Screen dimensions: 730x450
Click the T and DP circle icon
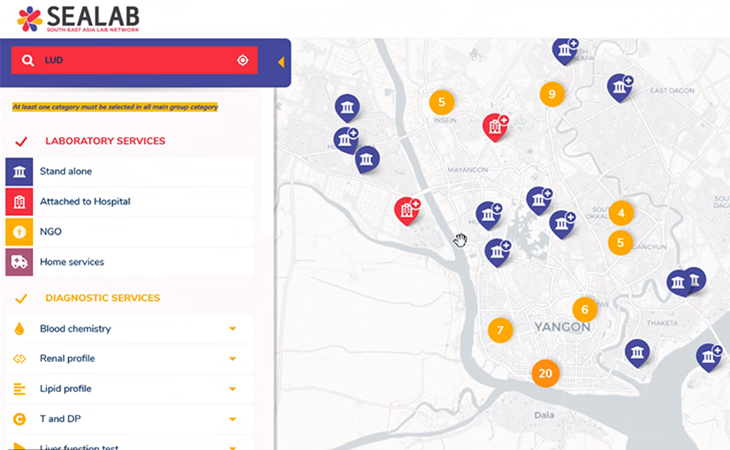click(x=19, y=419)
